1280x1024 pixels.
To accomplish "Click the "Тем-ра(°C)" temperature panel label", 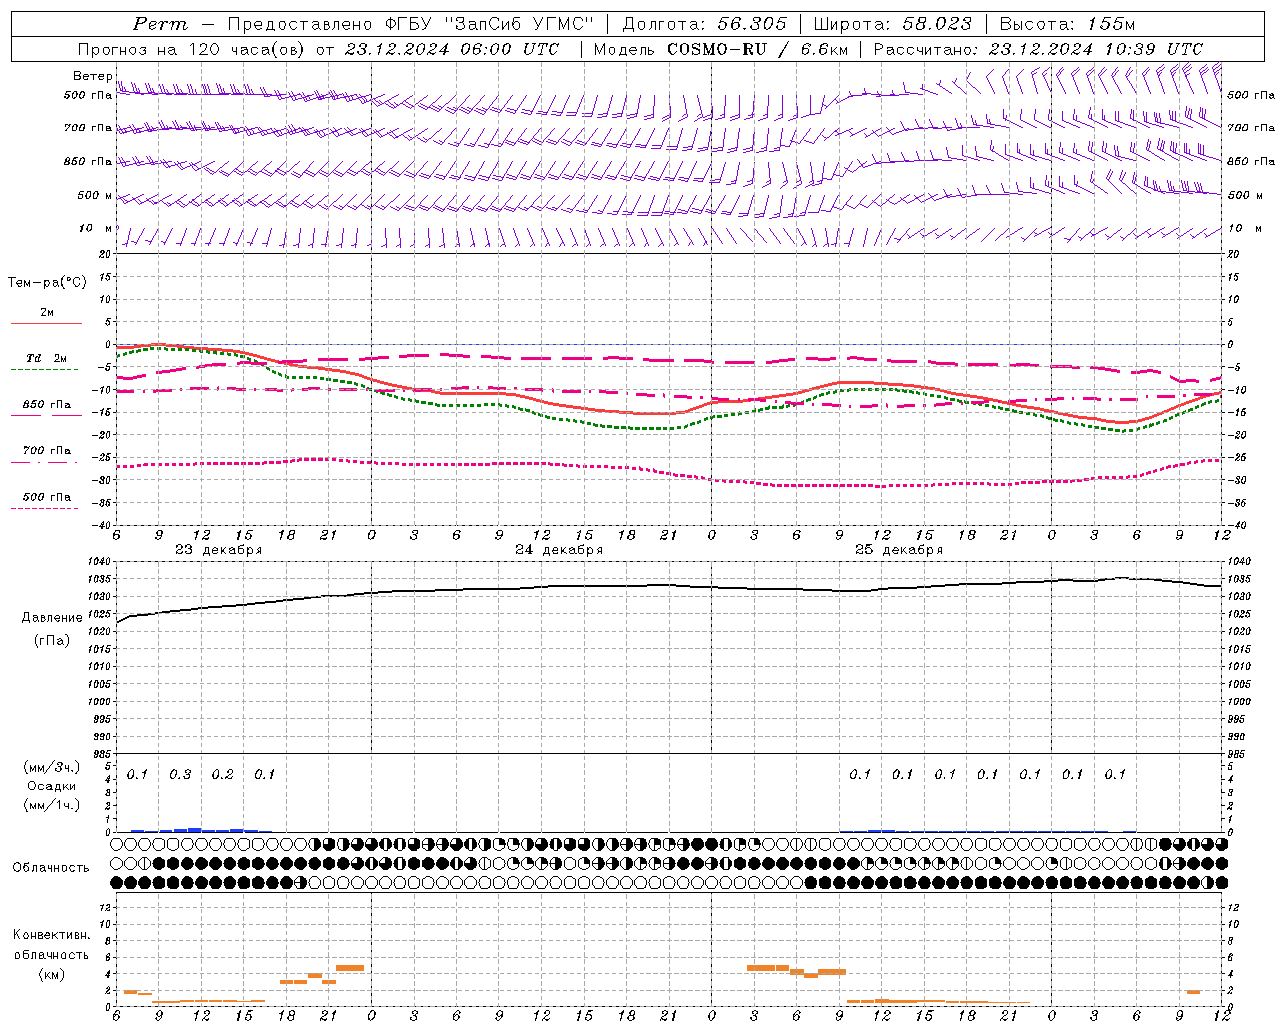I will tap(47, 283).
